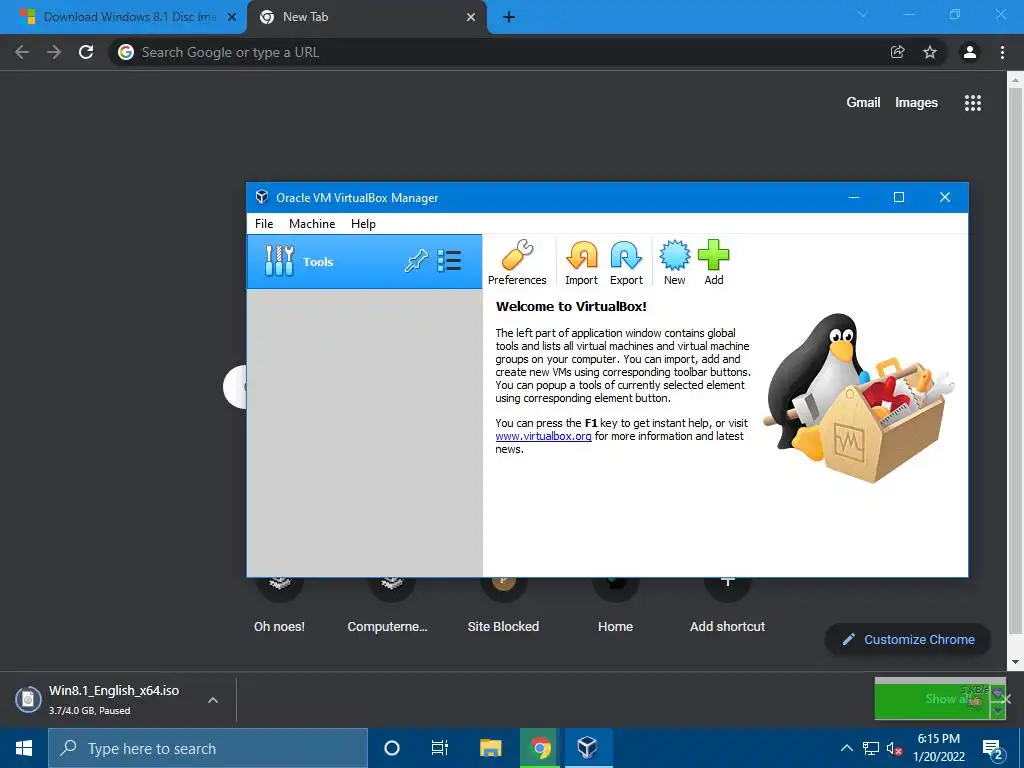Close the New Tab tab
Image resolution: width=1024 pixels, height=768 pixels.
point(471,17)
